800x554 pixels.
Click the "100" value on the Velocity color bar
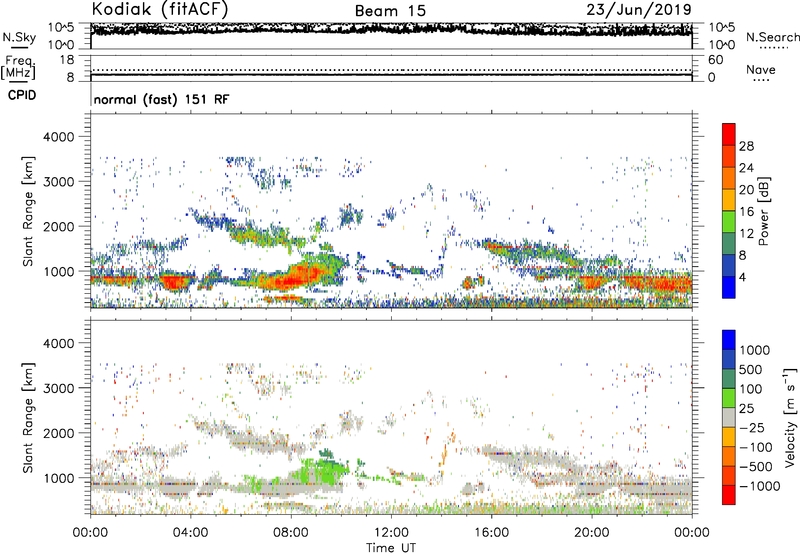[751, 389]
